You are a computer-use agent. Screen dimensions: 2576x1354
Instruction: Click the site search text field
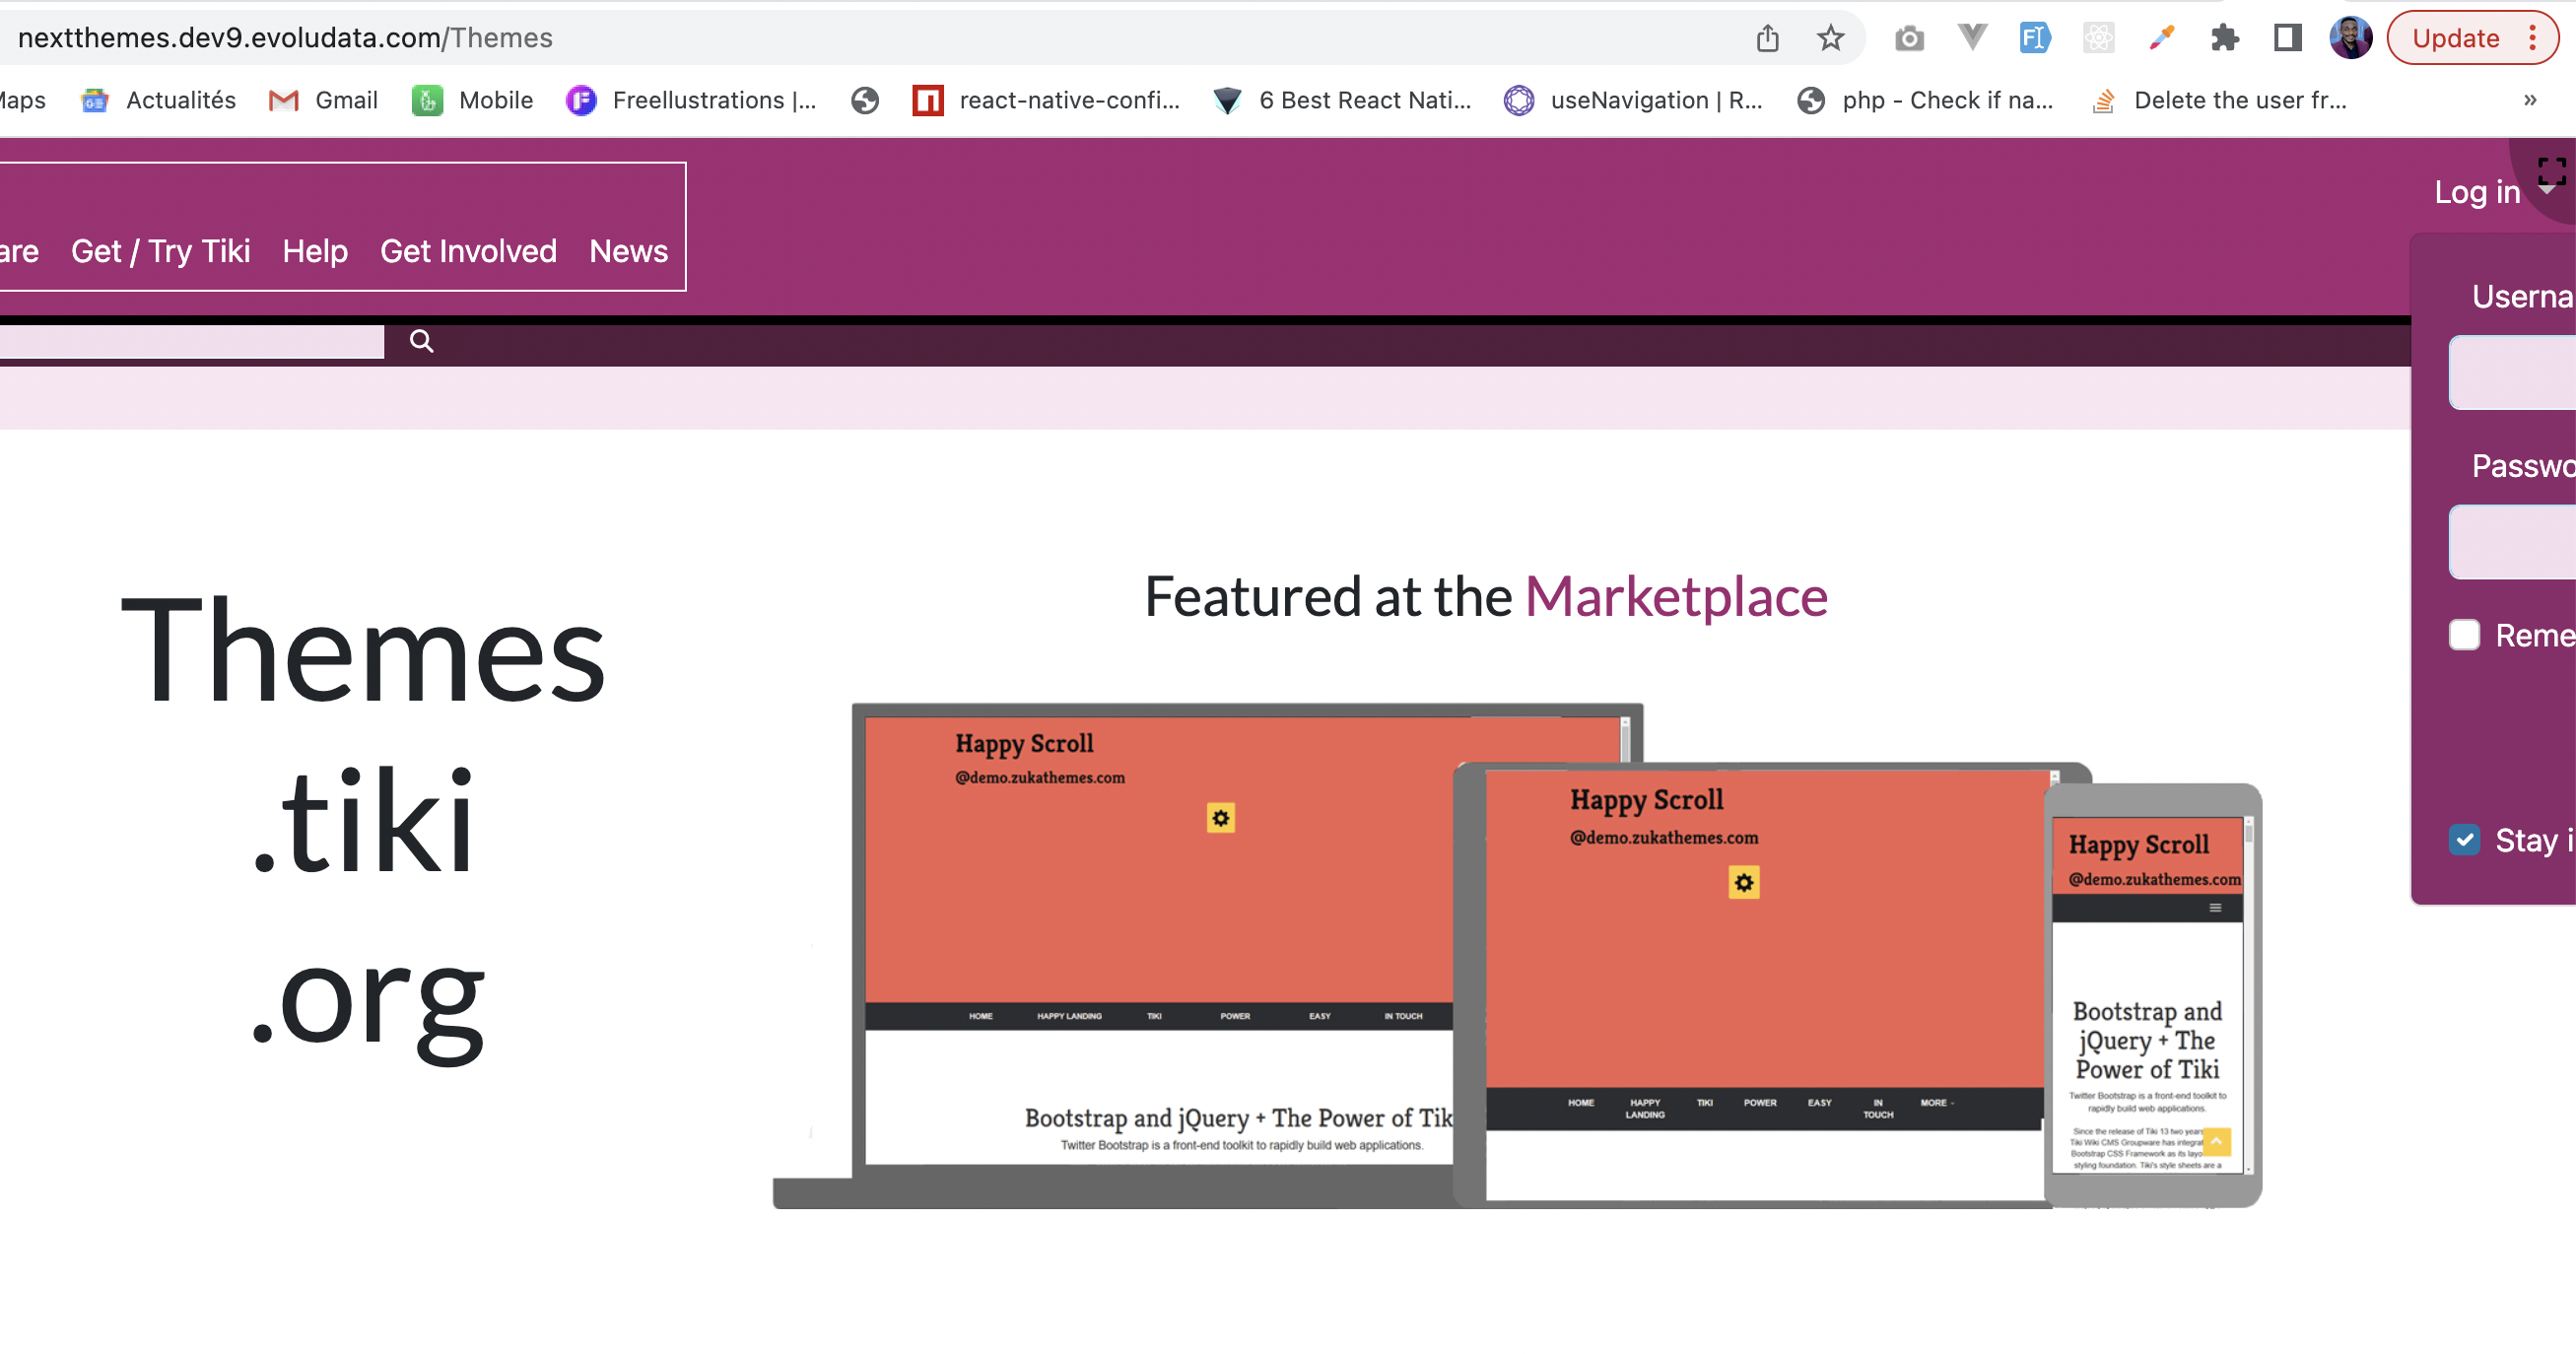[x=191, y=342]
